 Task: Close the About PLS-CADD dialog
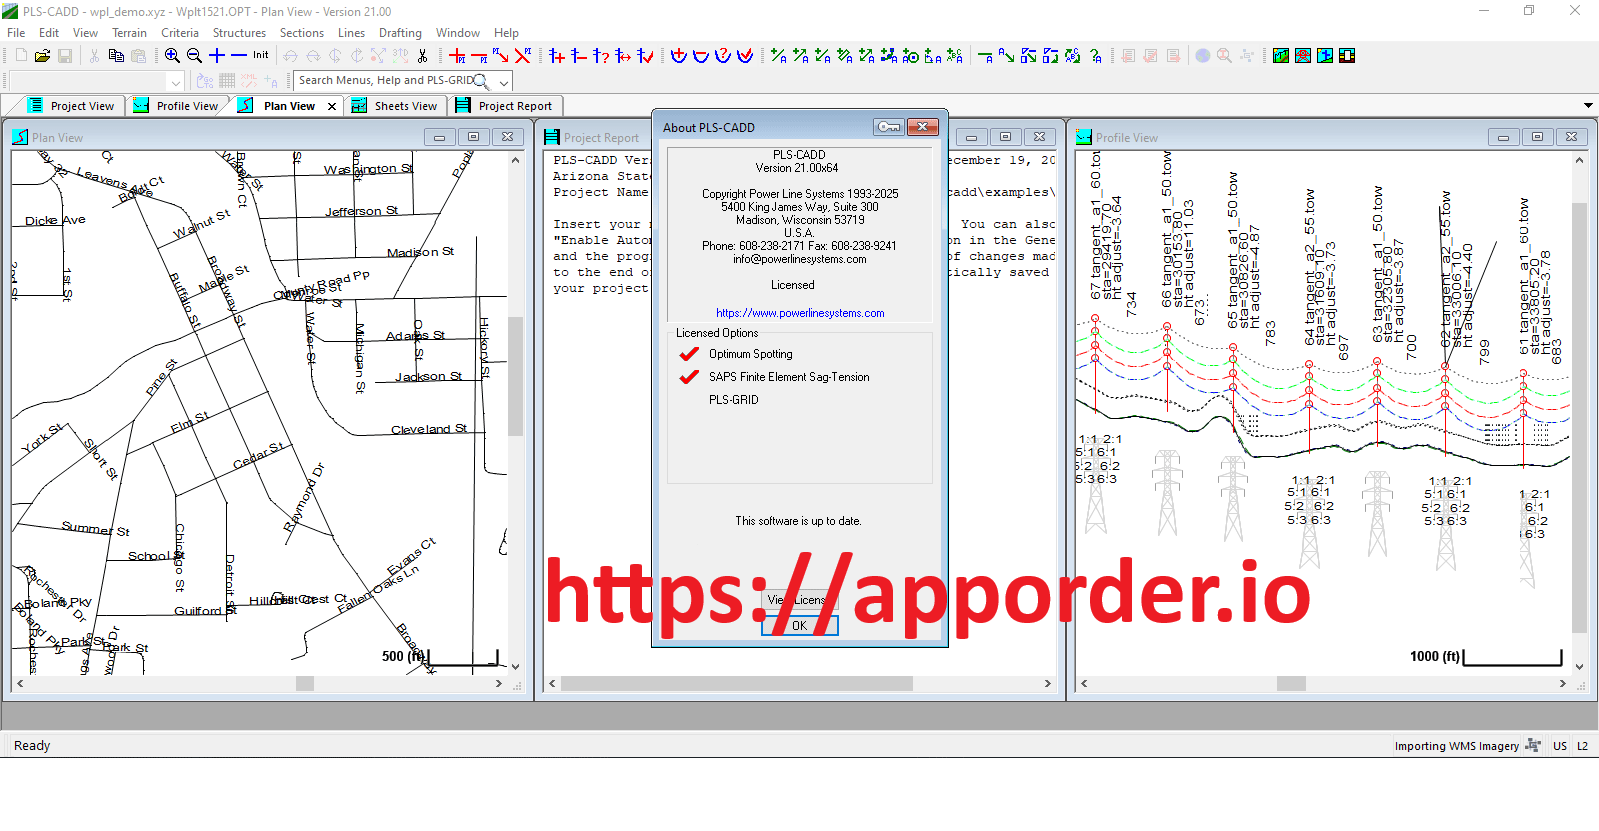pos(922,127)
